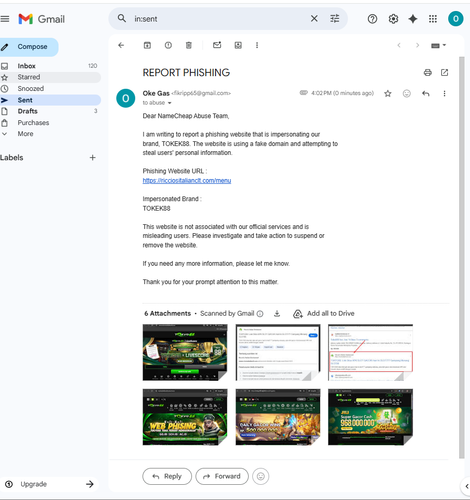
Task: Click Add all to Drive
Action: pos(324,314)
